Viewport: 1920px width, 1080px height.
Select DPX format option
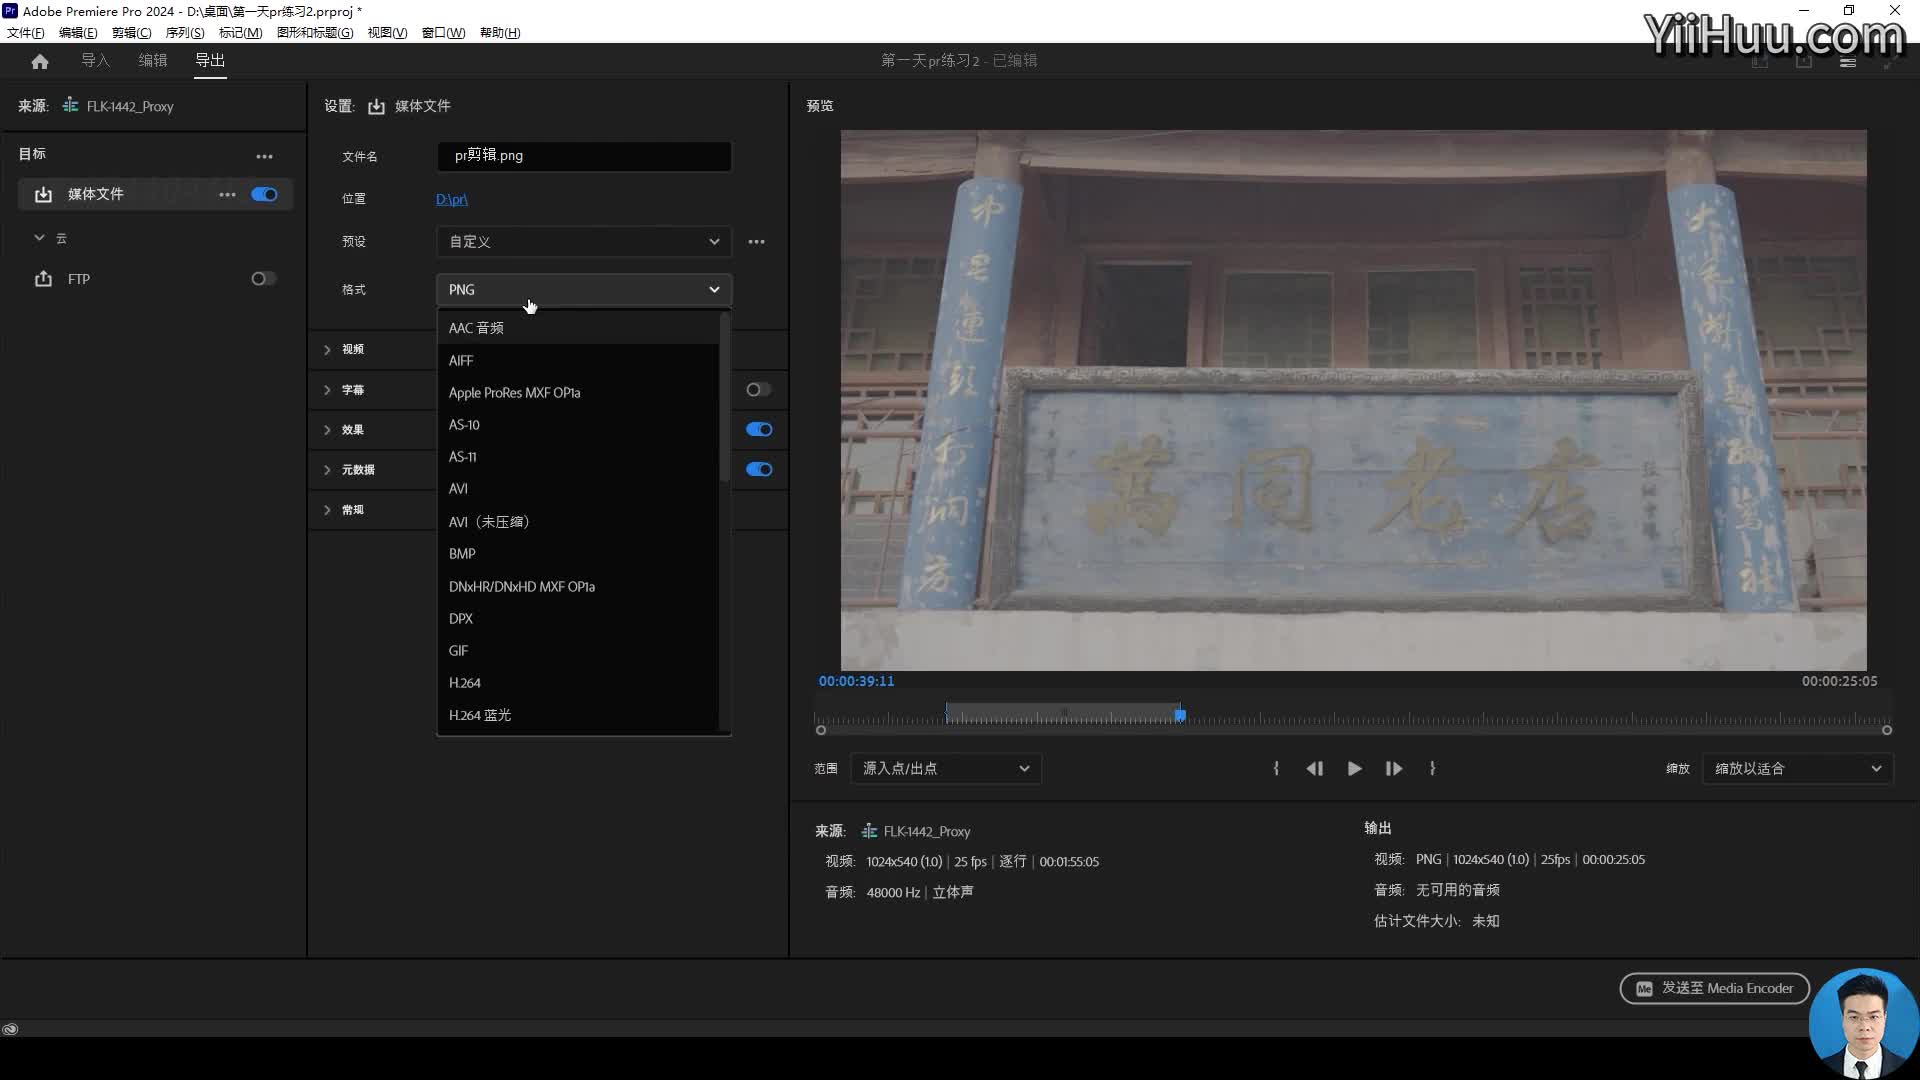click(578, 618)
